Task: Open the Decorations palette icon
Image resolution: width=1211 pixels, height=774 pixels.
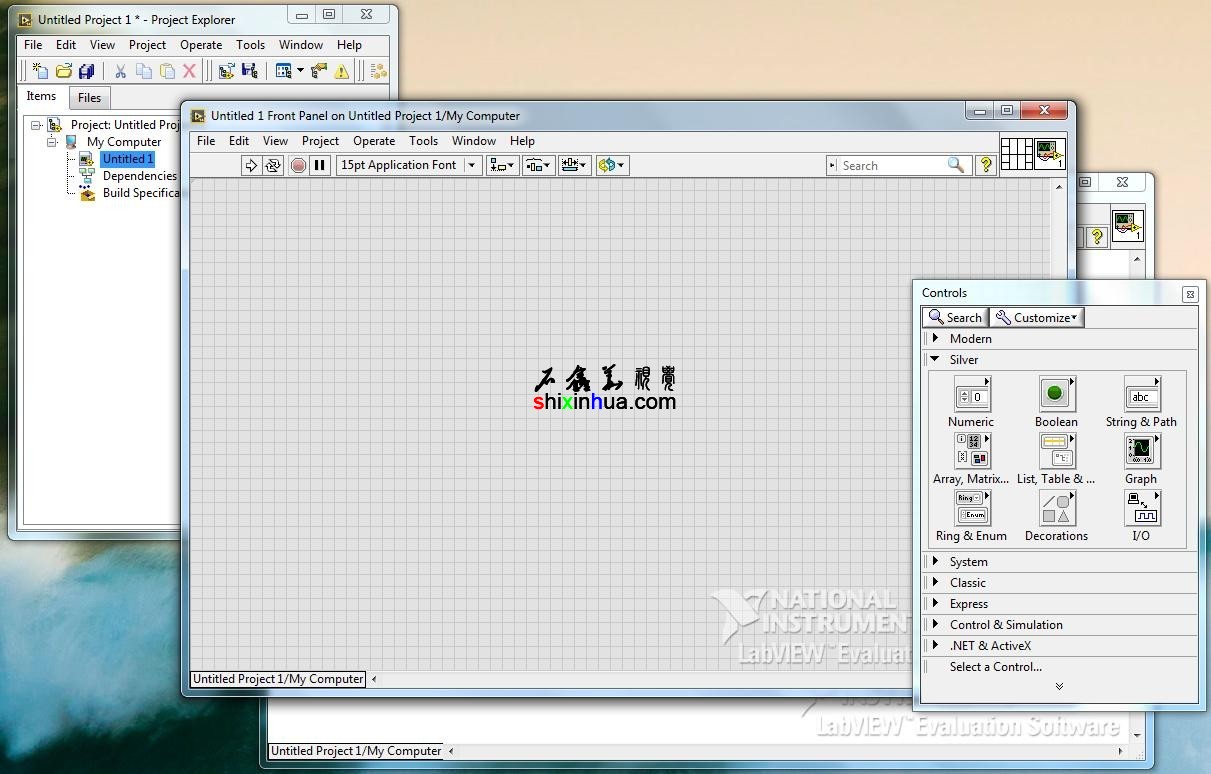Action: pos(1056,509)
